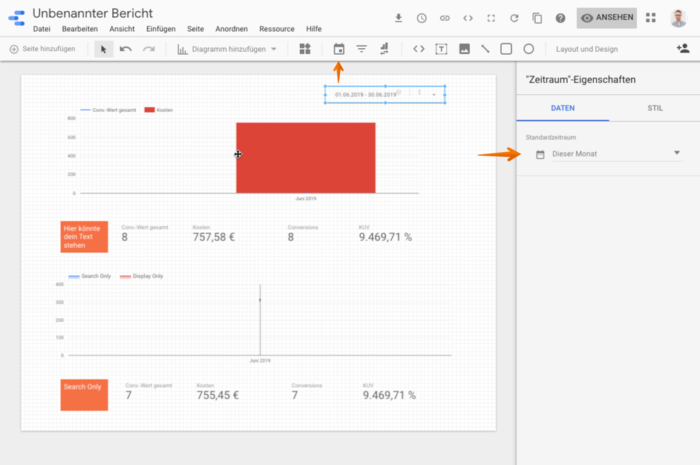
Task: Insert an image
Action: click(464, 49)
